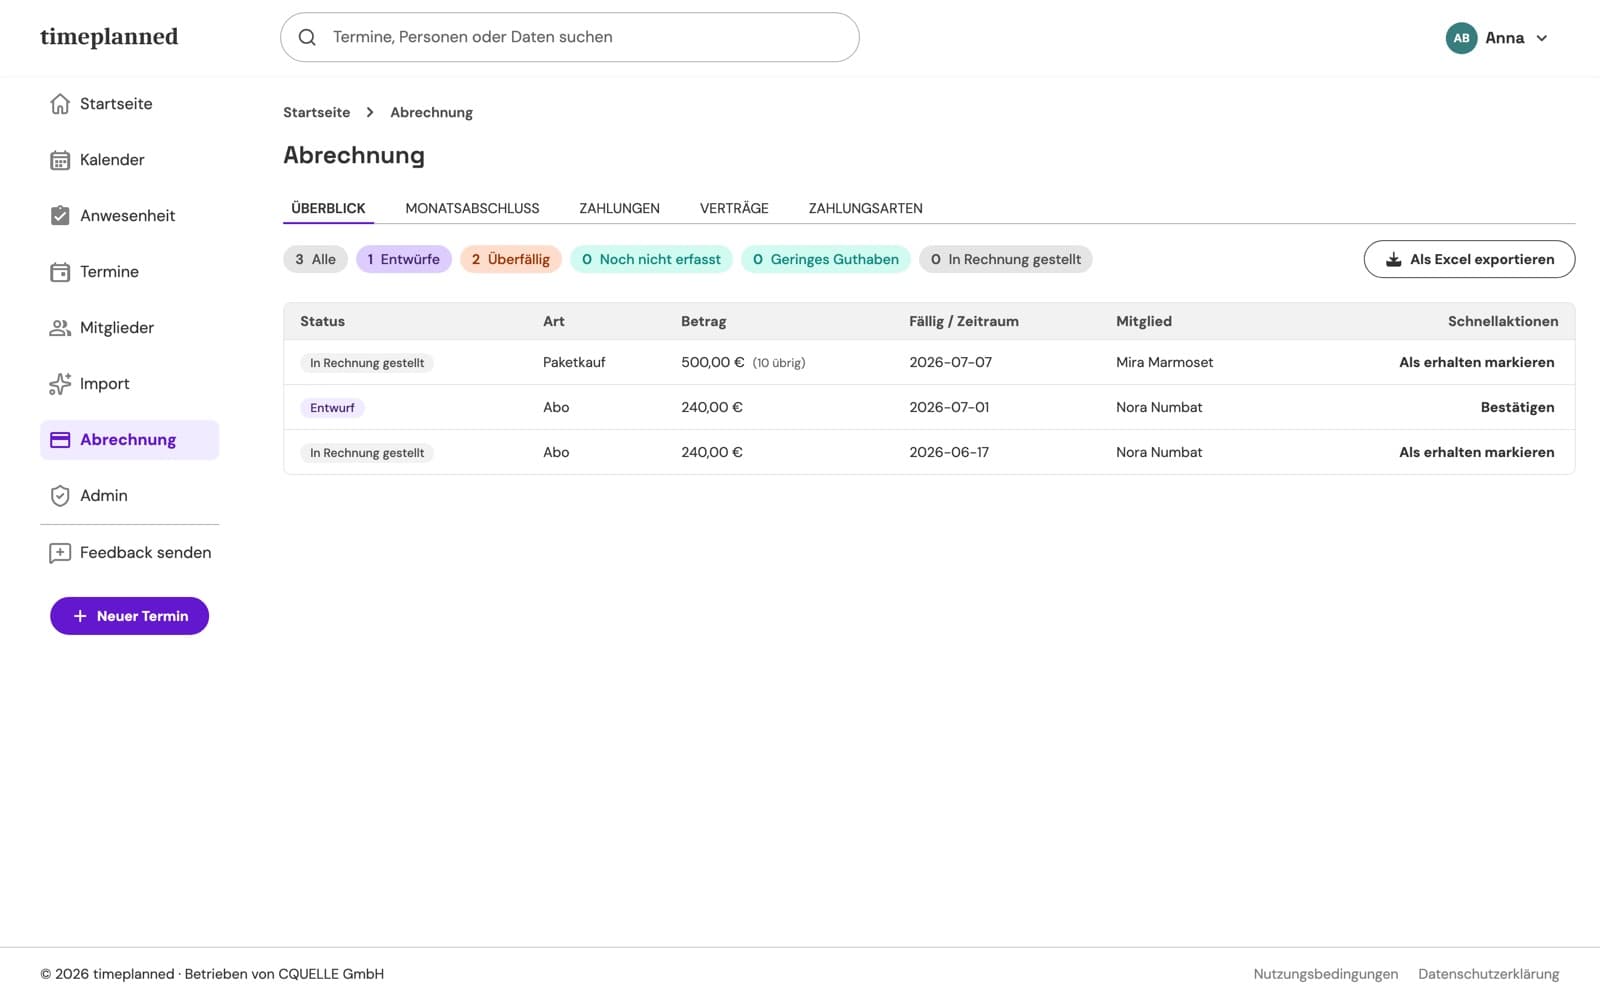Viewport: 1600px width, 1000px height.
Task: Click the 2026-07-01 date cell
Action: [x=949, y=408]
